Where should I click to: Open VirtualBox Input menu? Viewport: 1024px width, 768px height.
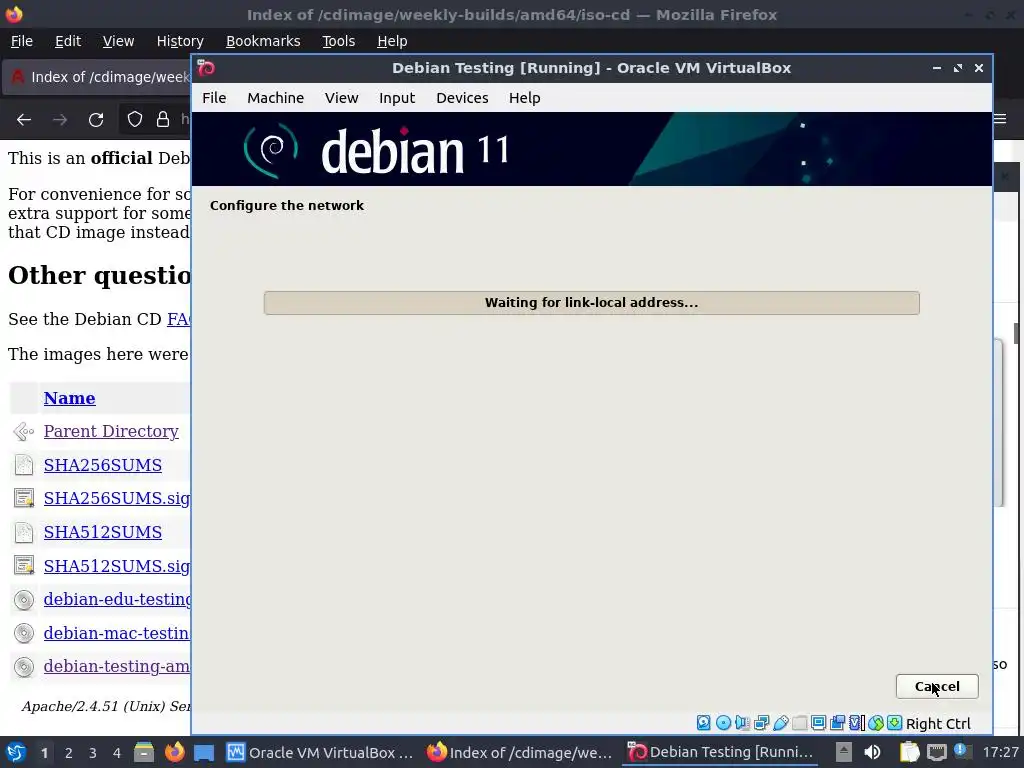[x=397, y=98]
